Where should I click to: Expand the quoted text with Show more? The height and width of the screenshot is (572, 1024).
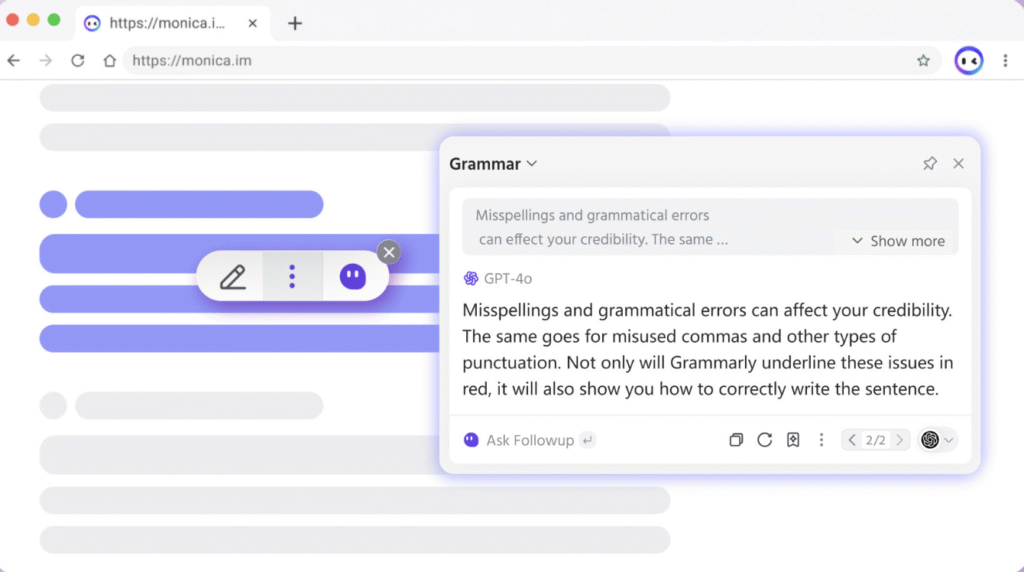tap(898, 241)
